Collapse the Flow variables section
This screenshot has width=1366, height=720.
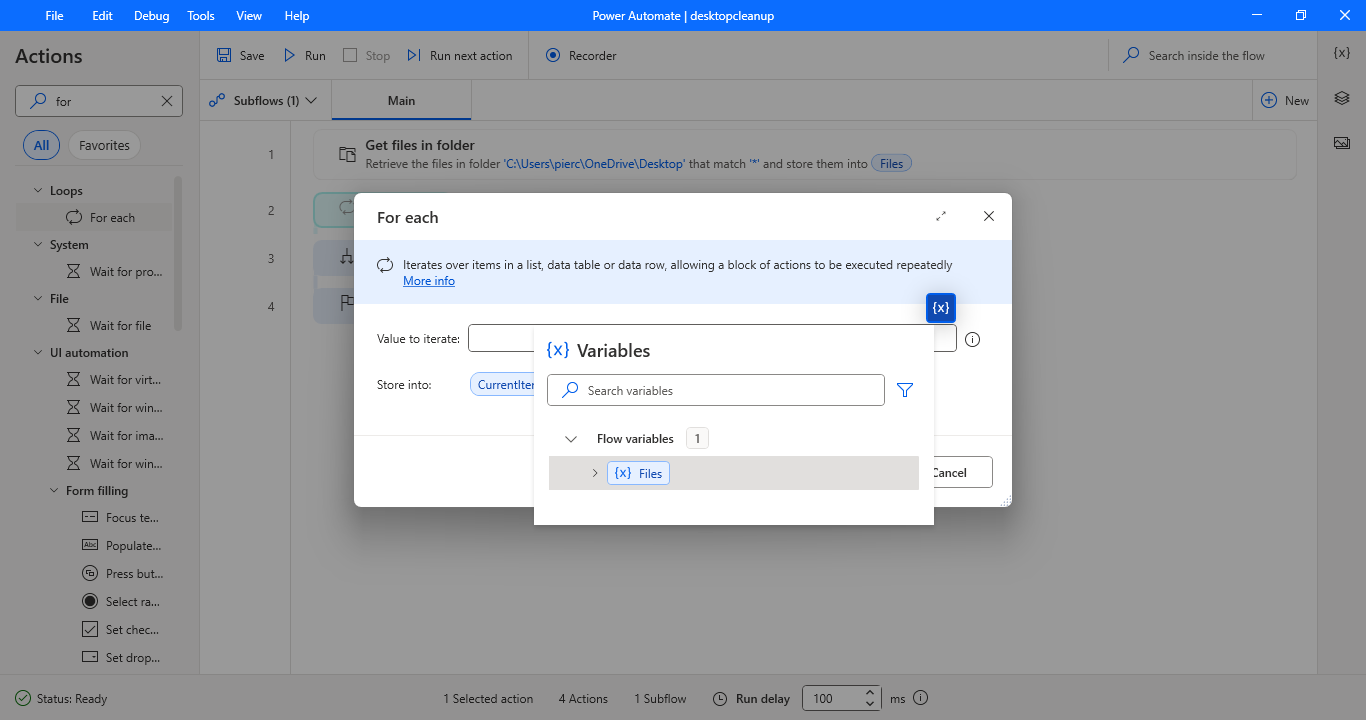tap(571, 439)
